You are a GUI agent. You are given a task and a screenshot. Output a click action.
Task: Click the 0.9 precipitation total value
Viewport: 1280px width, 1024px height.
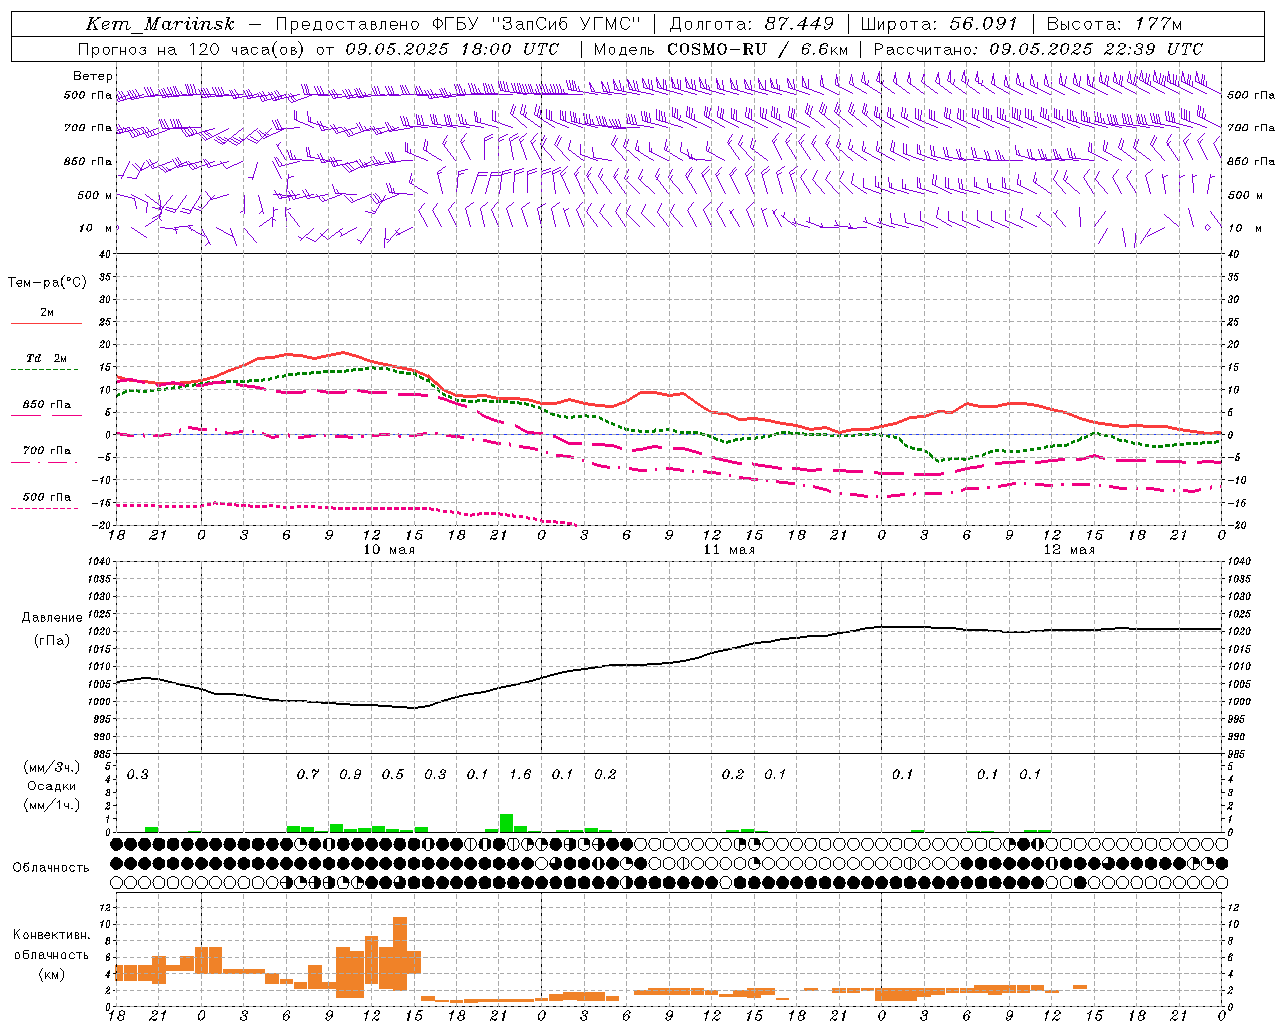coord(350,774)
